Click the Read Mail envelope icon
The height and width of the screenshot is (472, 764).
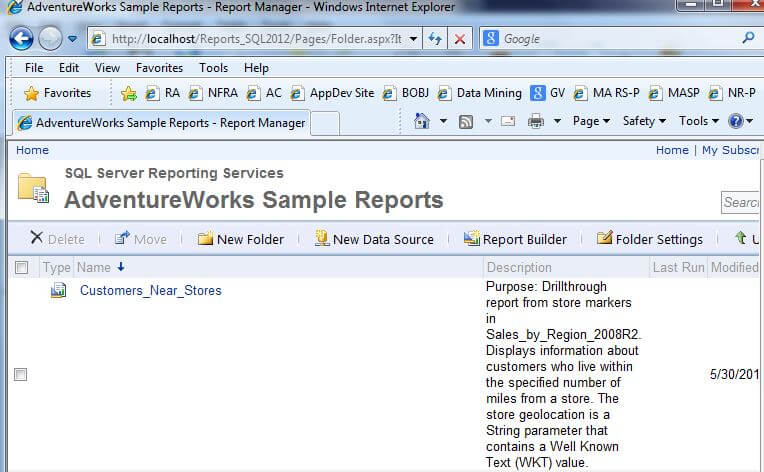point(508,121)
